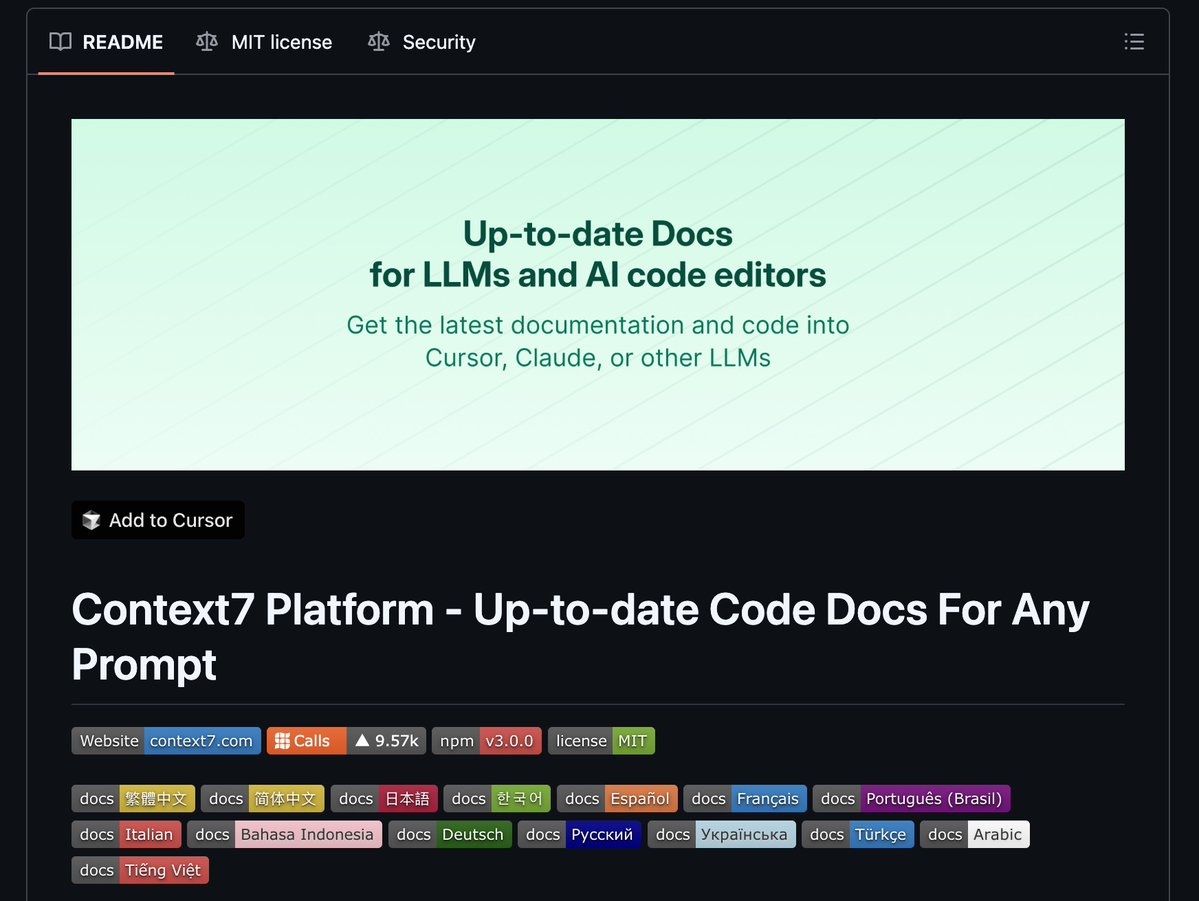The image size is (1199, 901).
Task: Open the npm v3.0.0 badge
Action: (486, 740)
